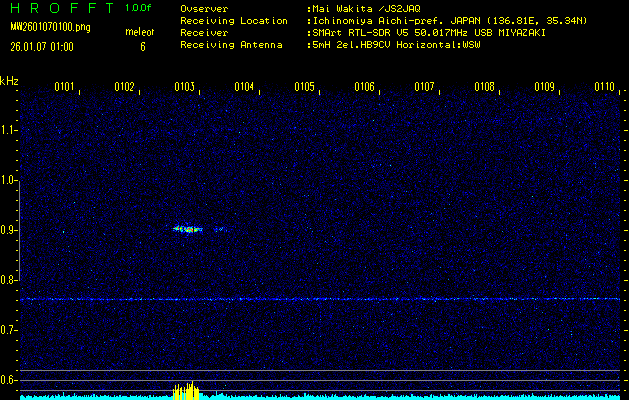Click the meteor count value 6
Image resolution: width=629 pixels, height=400 pixels.
[x=142, y=46]
